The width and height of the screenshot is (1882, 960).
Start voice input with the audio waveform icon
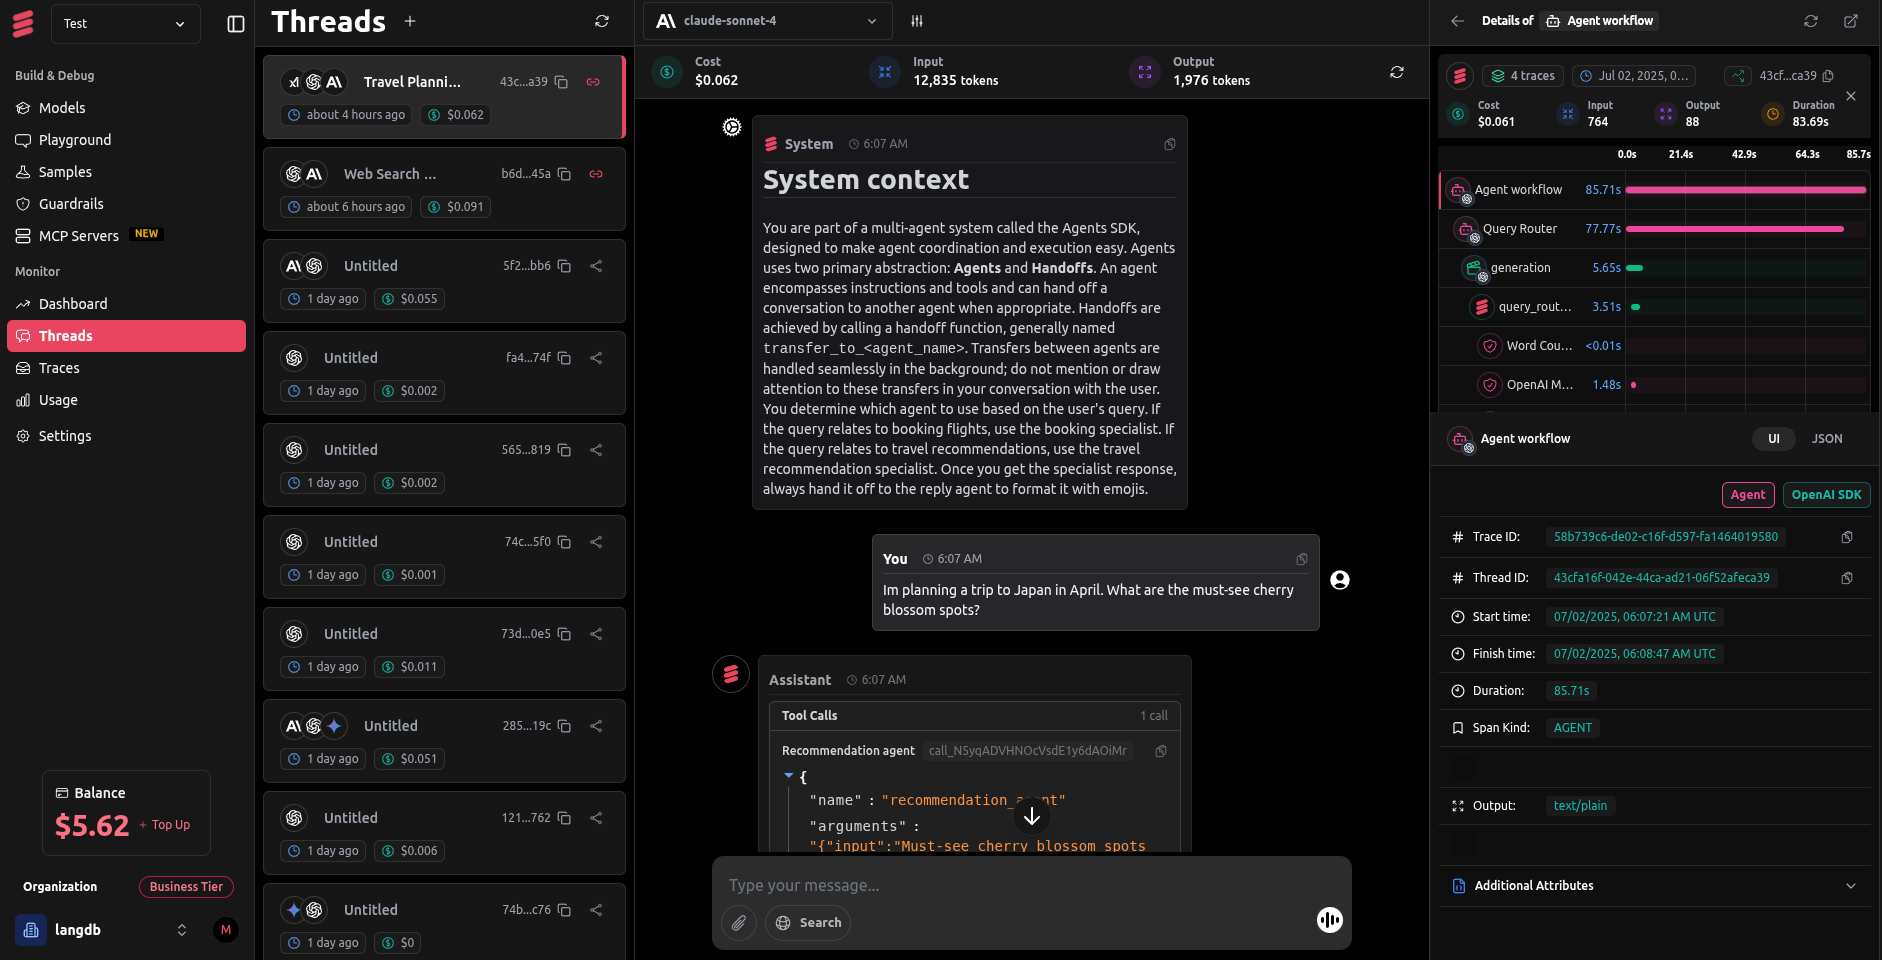(1329, 919)
